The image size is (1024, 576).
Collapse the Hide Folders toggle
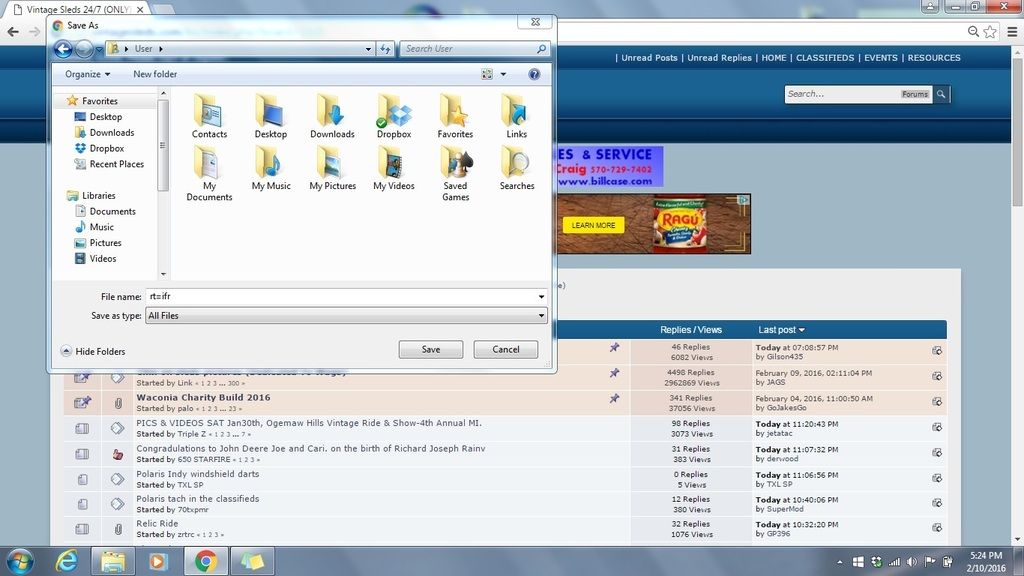coord(67,351)
